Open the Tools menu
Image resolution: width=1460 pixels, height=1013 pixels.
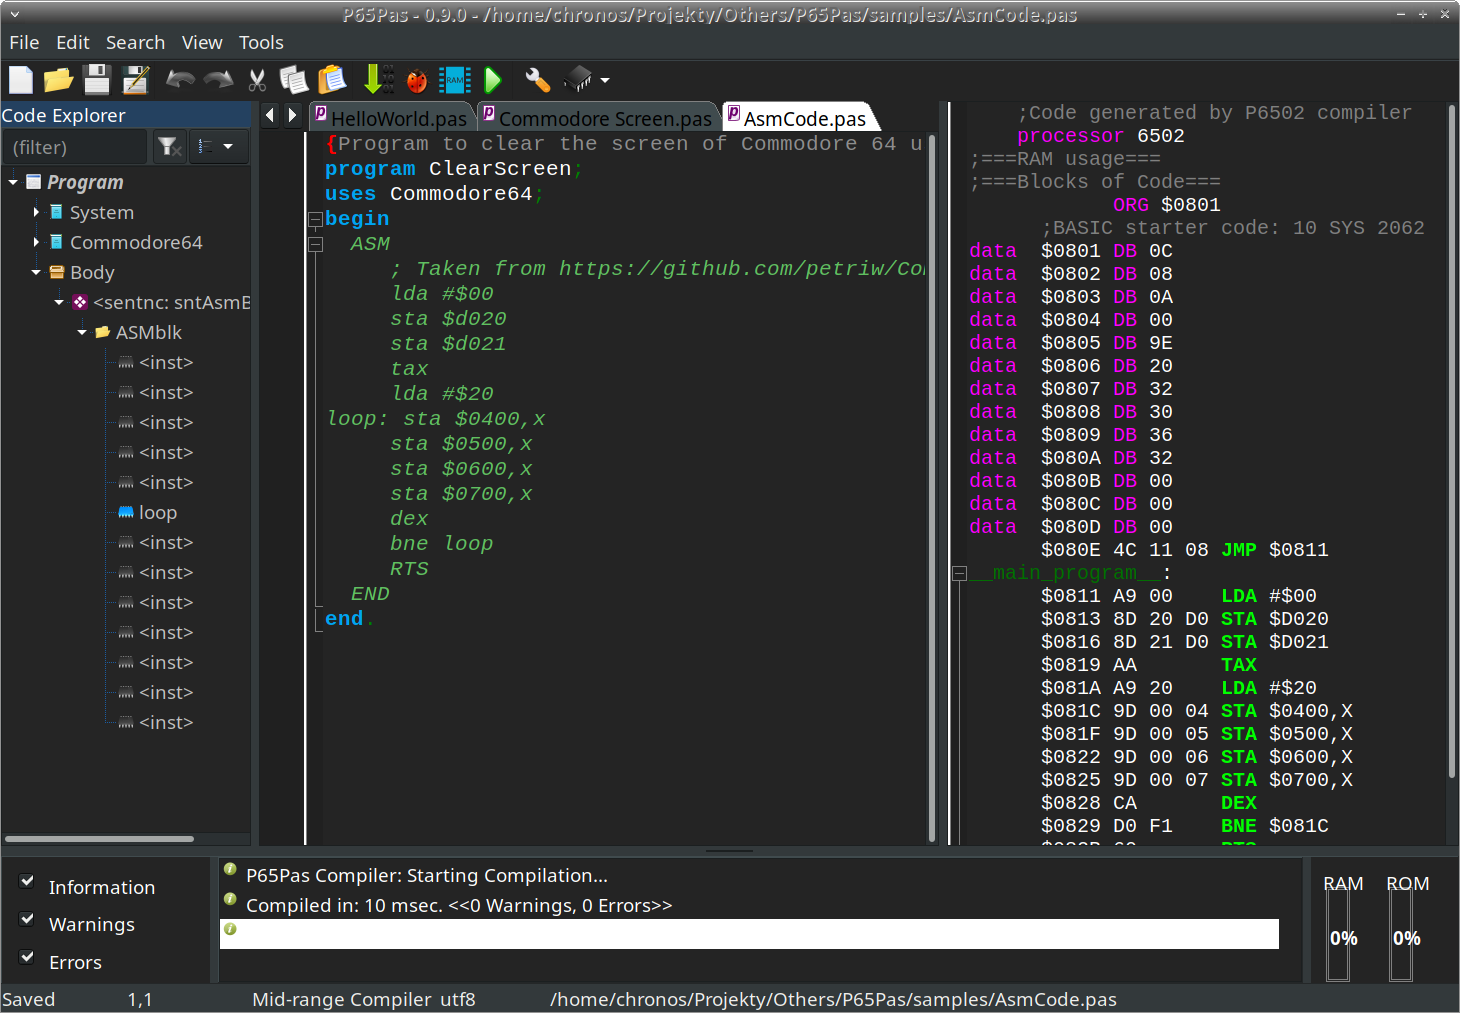[x=260, y=42]
